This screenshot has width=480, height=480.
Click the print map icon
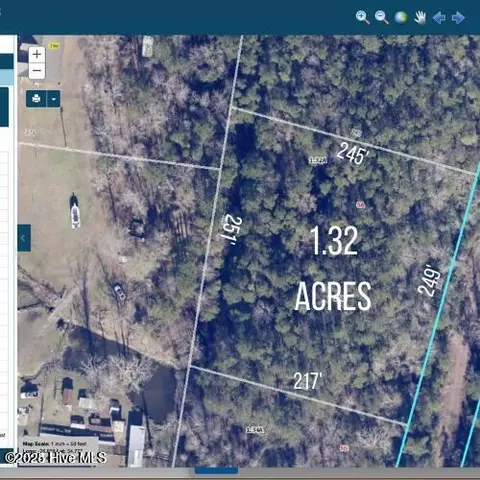click(36, 99)
